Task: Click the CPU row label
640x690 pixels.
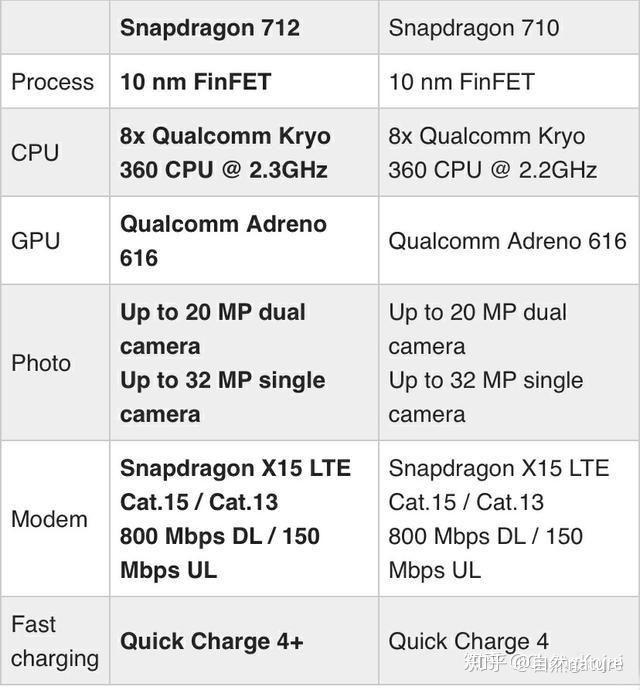Action: tap(35, 153)
